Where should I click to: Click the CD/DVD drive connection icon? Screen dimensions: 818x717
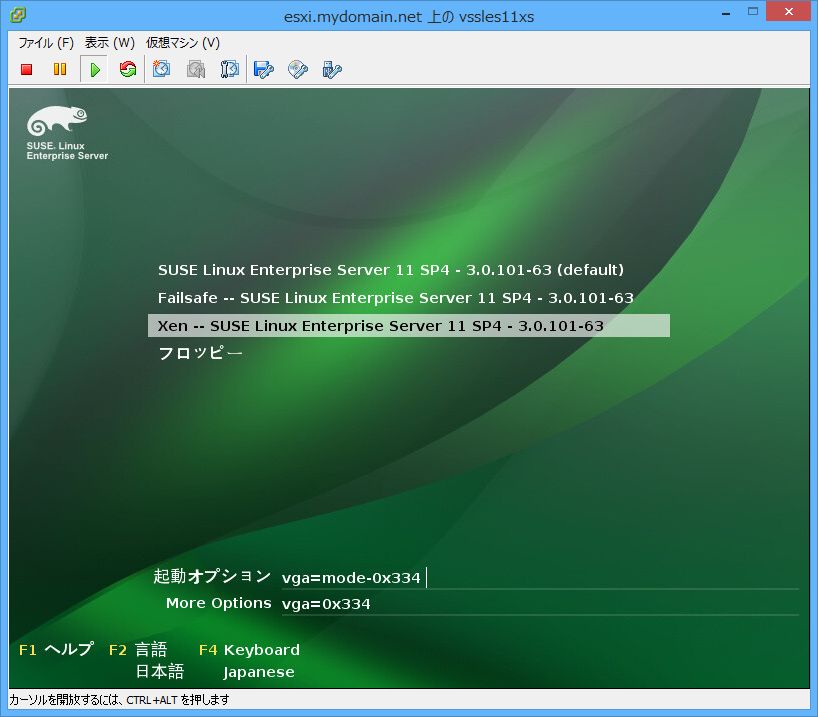(298, 69)
